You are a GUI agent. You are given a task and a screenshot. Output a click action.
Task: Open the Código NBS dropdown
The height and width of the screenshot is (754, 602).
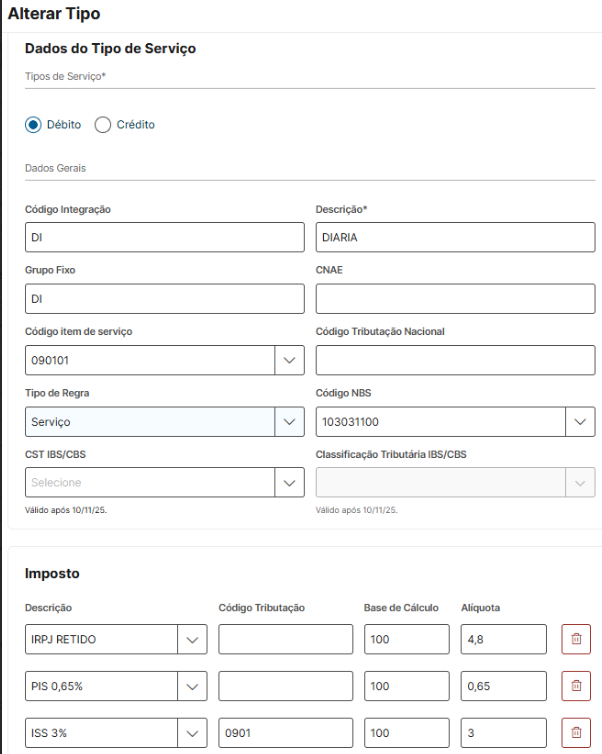[x=580, y=422]
